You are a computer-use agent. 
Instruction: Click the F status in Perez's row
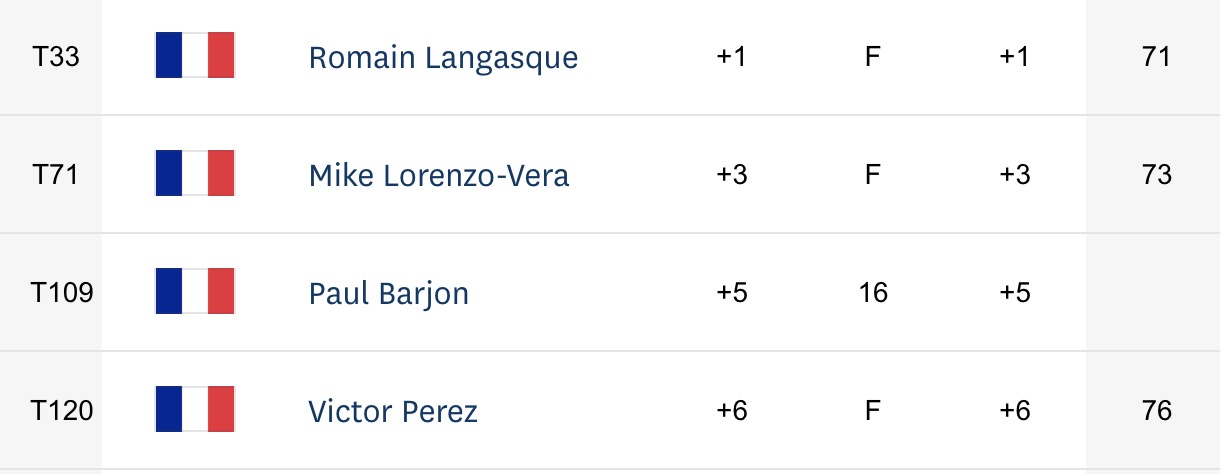[873, 411]
